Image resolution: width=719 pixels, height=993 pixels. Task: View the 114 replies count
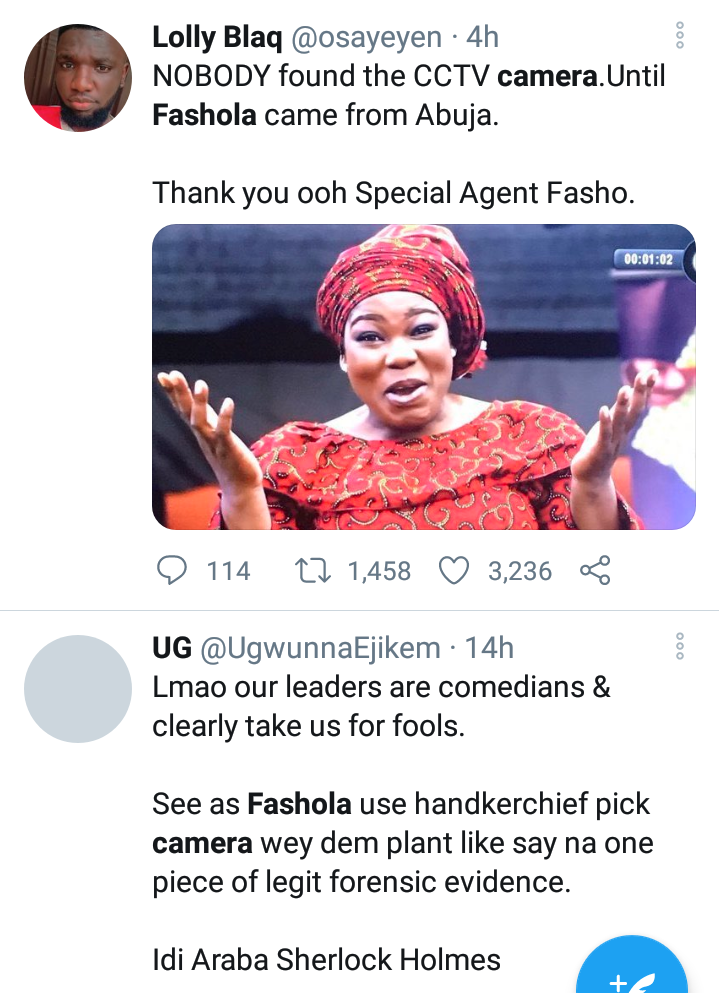tap(228, 571)
